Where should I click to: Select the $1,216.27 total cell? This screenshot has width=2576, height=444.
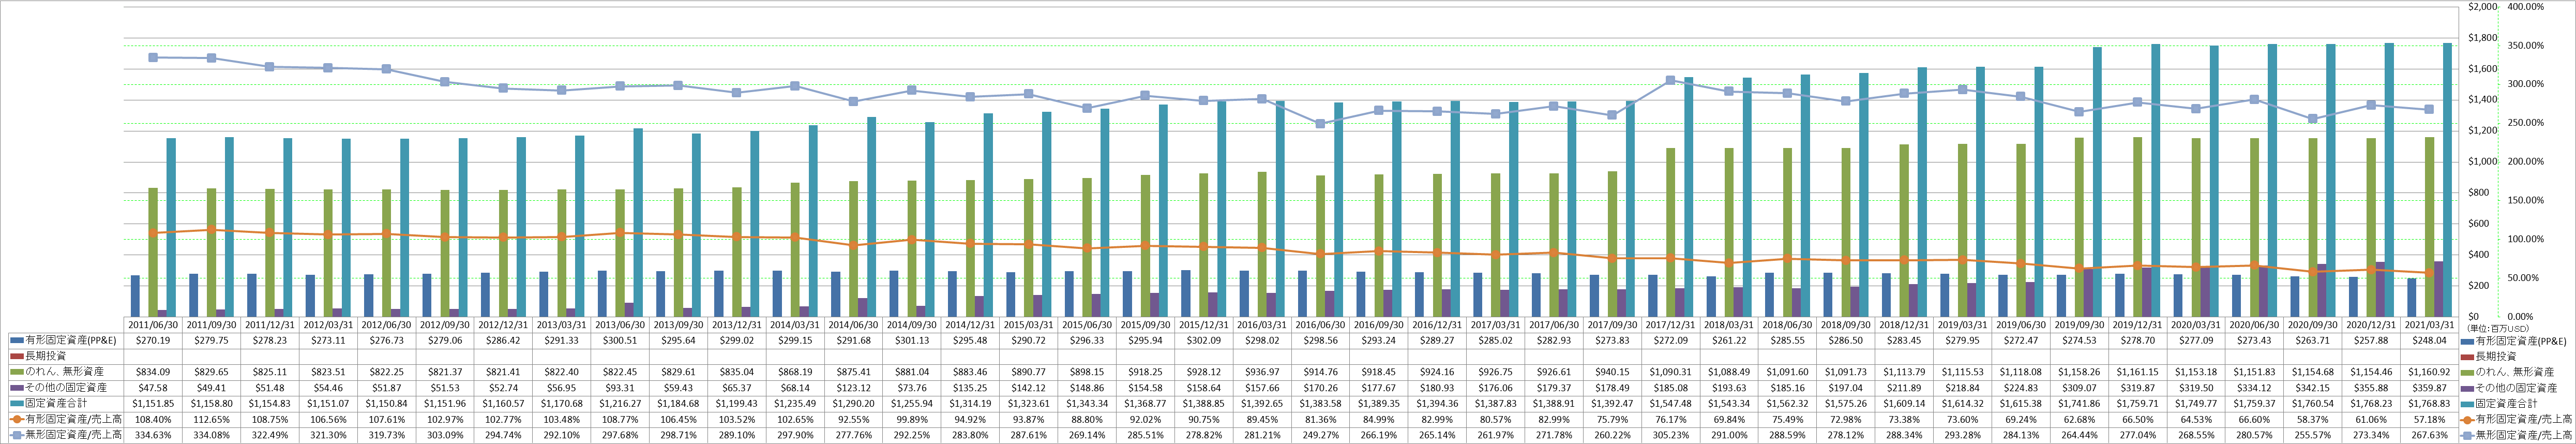coord(621,403)
